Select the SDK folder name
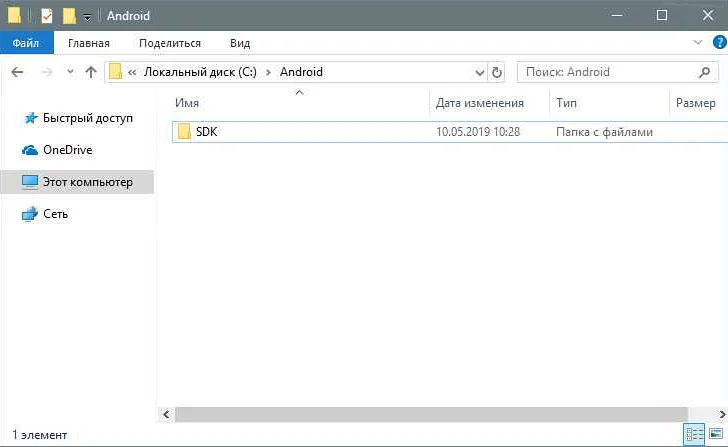Screen dimensions: 728x447 point(207,132)
